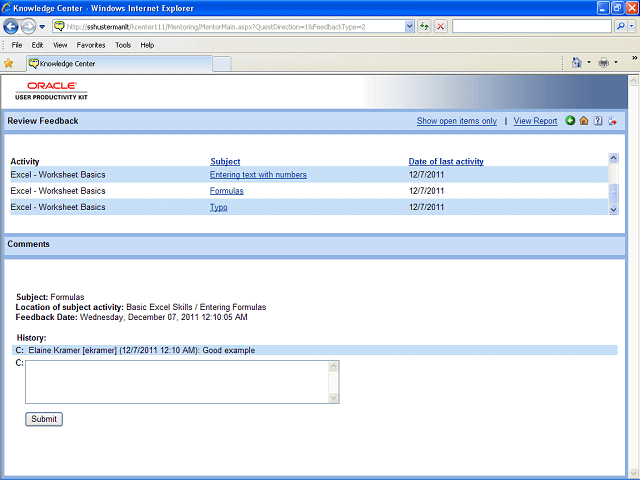Screen dimensions: 640x480
Task: Click feedback list scrollbar up arrow
Action: pos(613,158)
